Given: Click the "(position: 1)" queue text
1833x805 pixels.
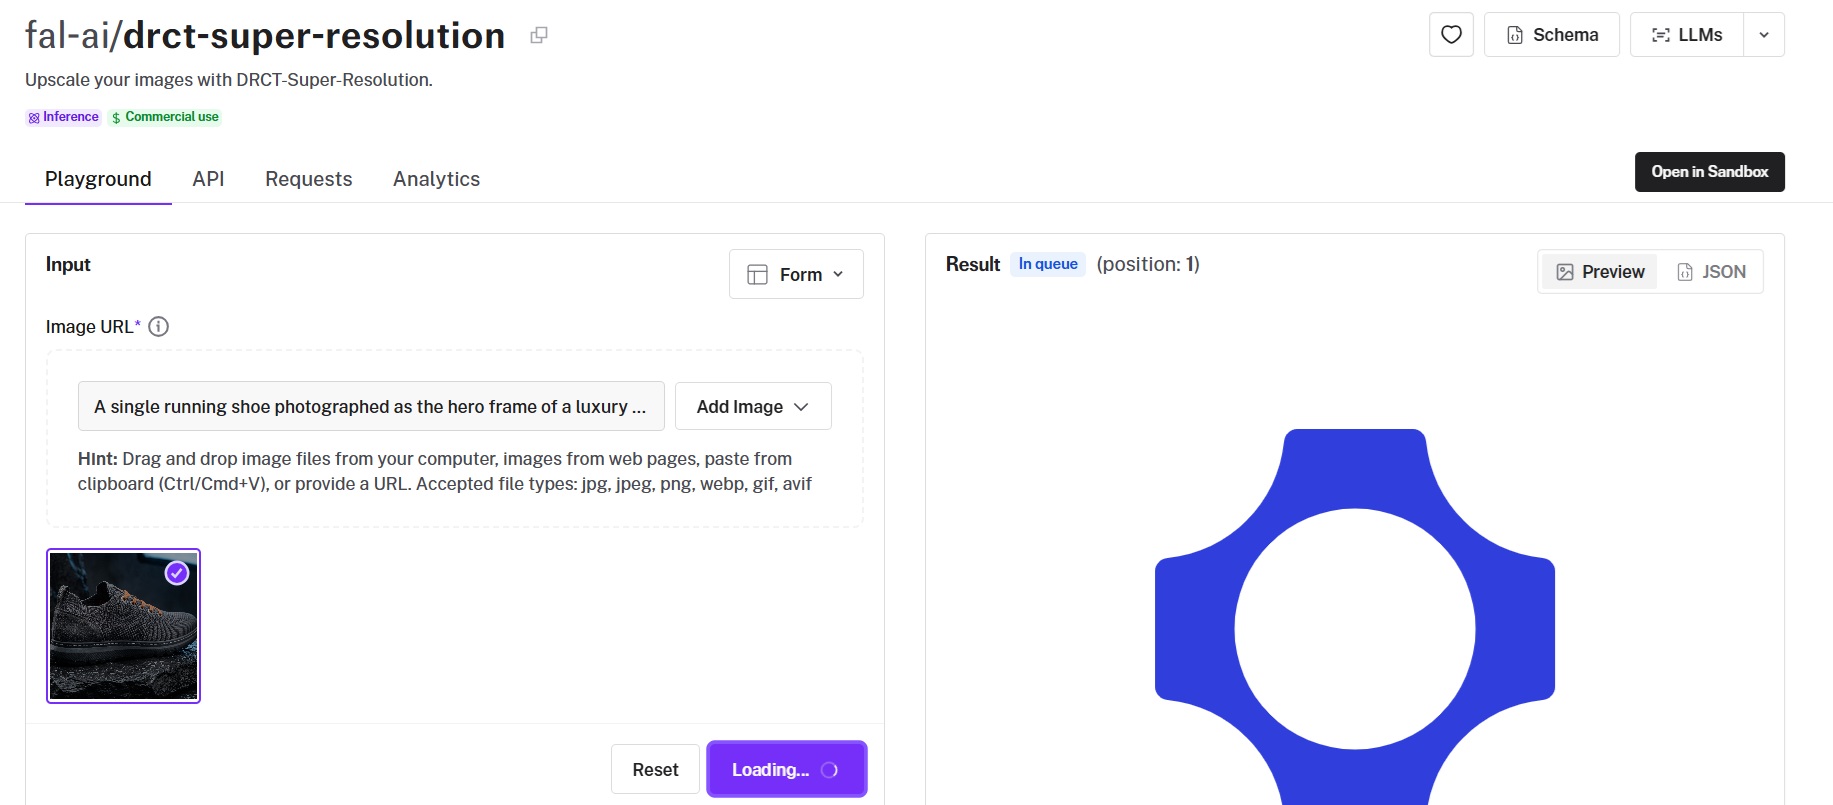Looking at the screenshot, I should [x=1148, y=264].
